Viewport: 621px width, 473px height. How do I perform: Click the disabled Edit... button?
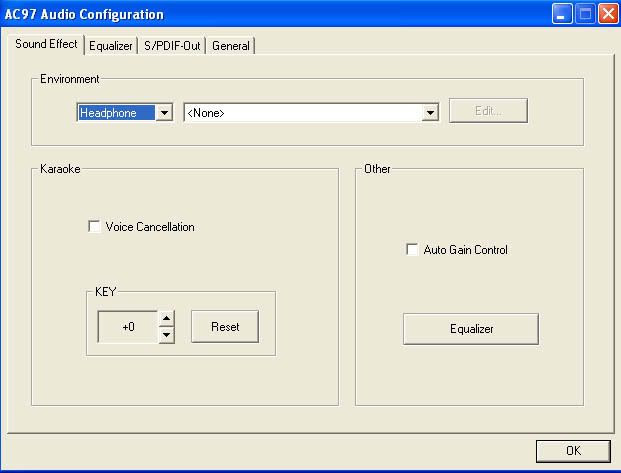click(488, 111)
